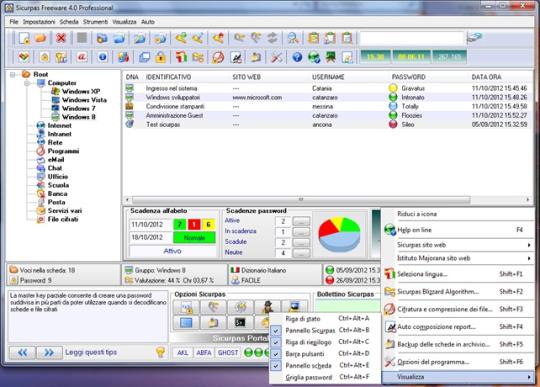Select the Windows 8 tree item

tap(79, 117)
